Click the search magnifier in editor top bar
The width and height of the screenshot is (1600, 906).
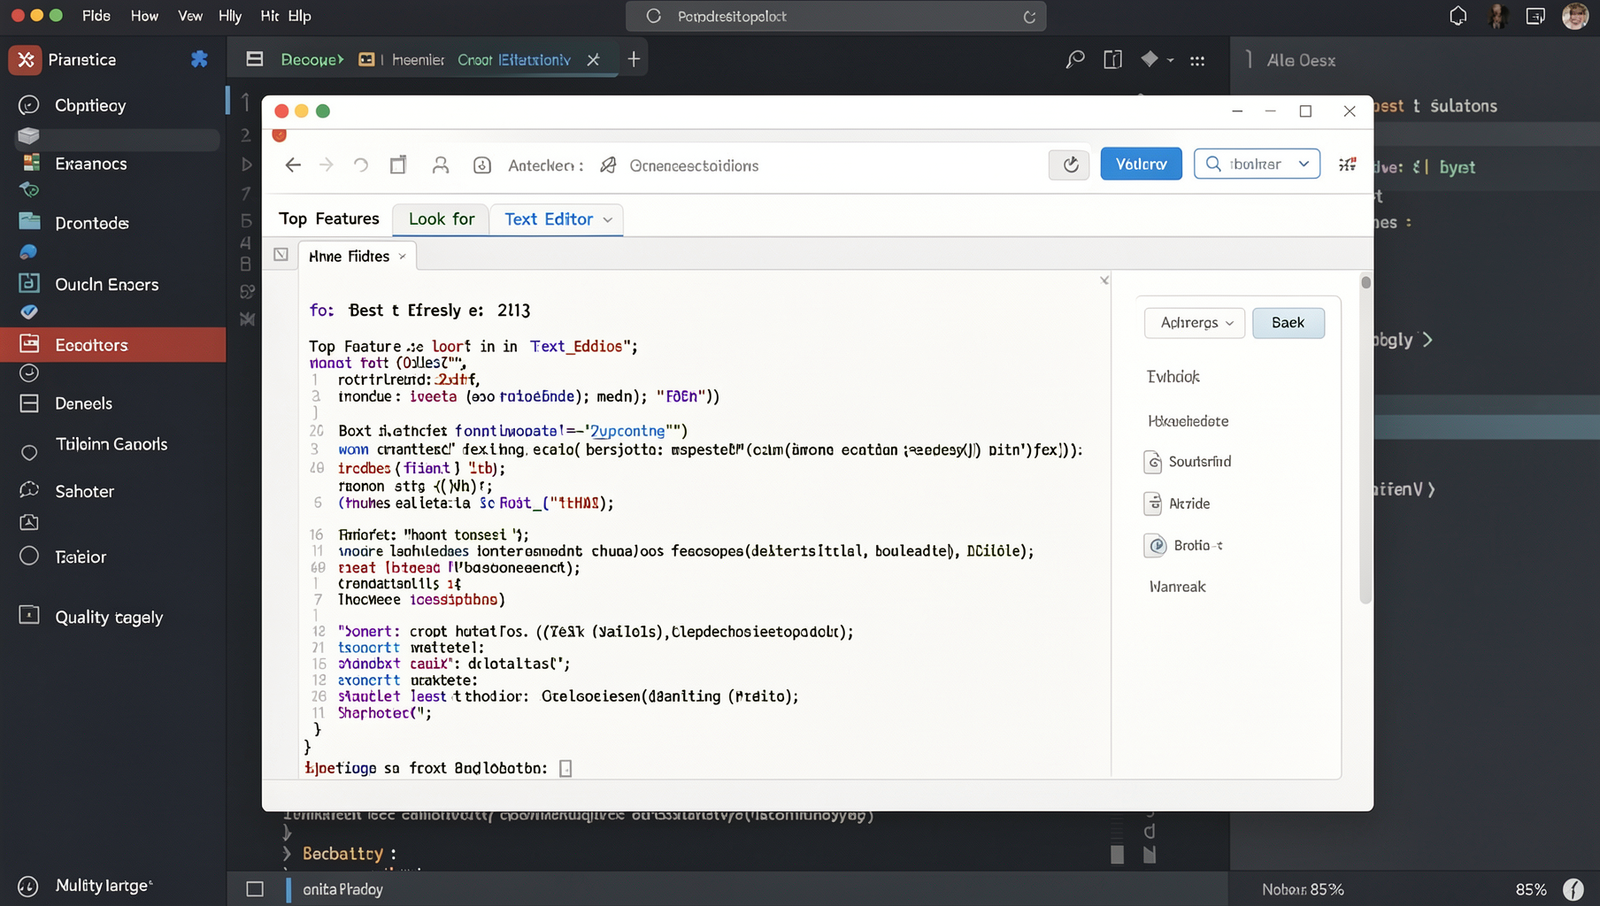(x=1075, y=60)
